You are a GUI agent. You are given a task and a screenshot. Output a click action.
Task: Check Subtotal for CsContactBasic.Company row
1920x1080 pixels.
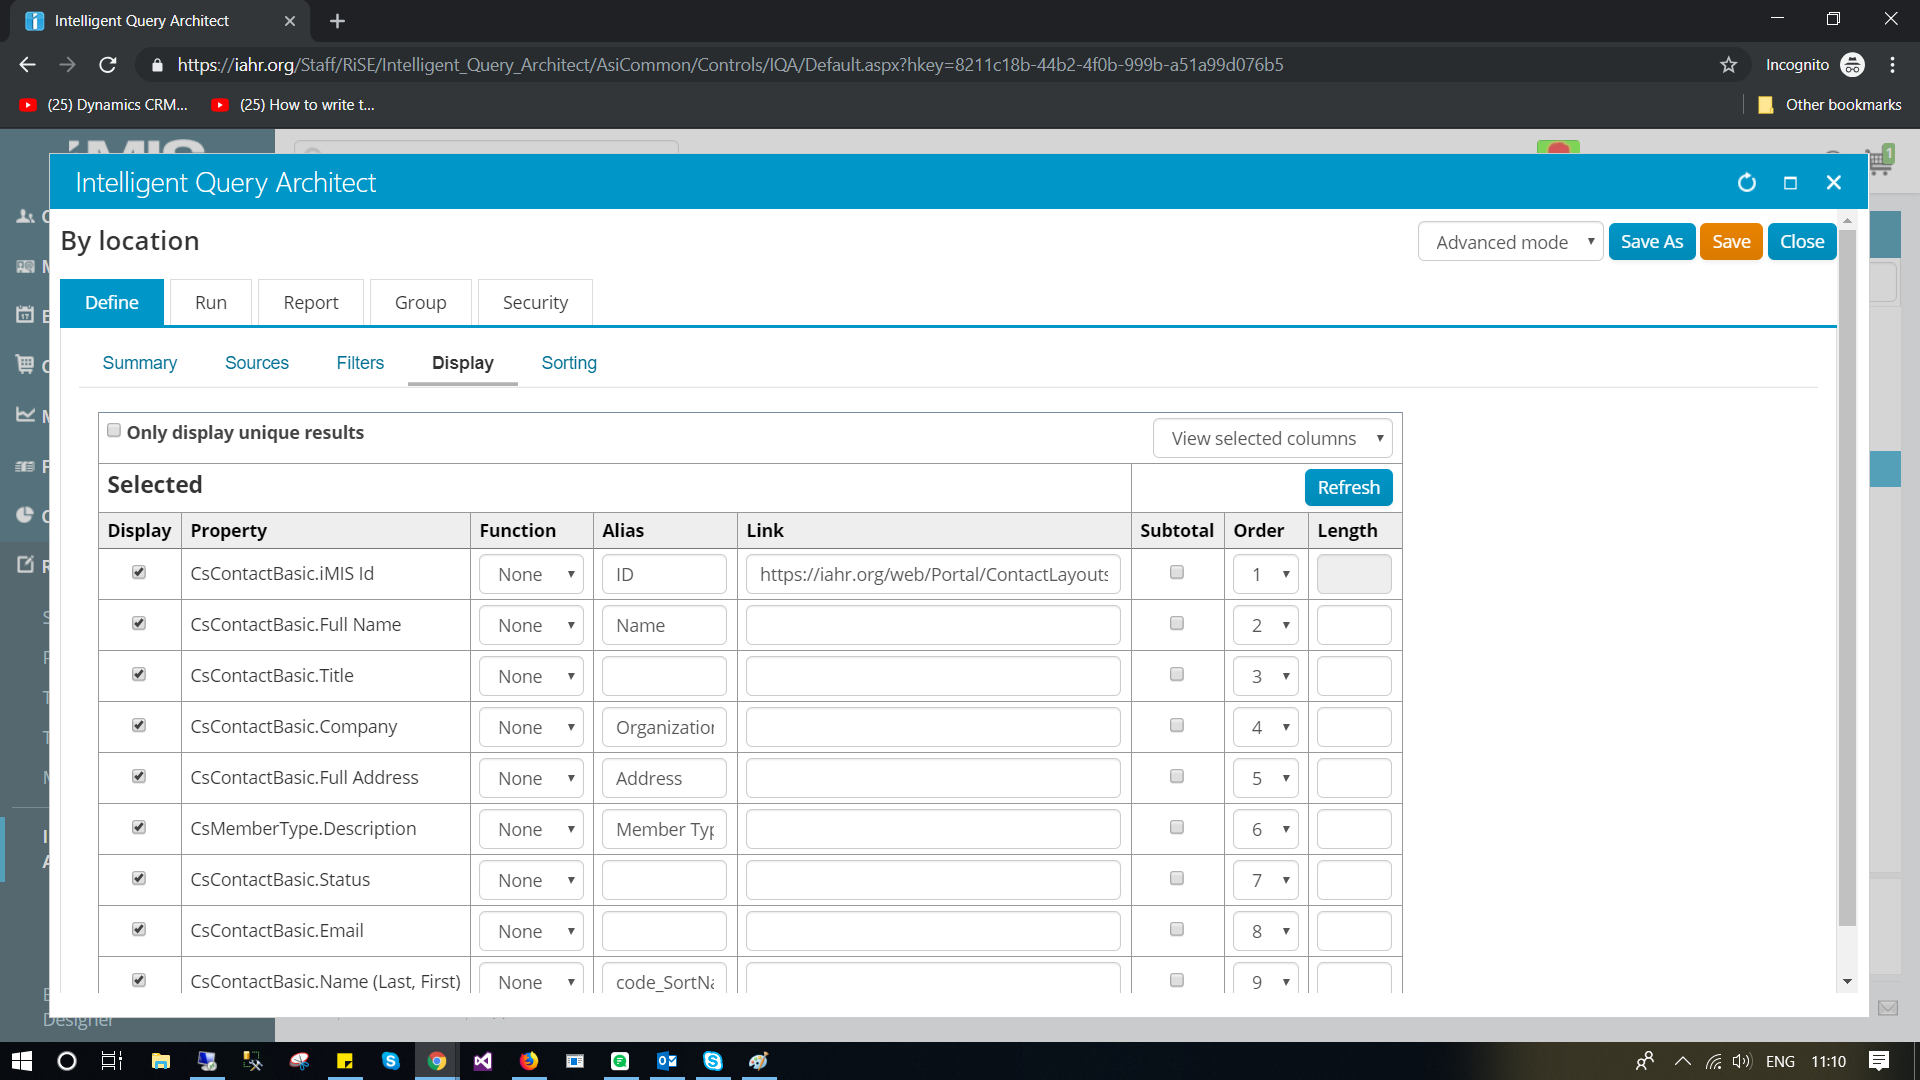1176,725
